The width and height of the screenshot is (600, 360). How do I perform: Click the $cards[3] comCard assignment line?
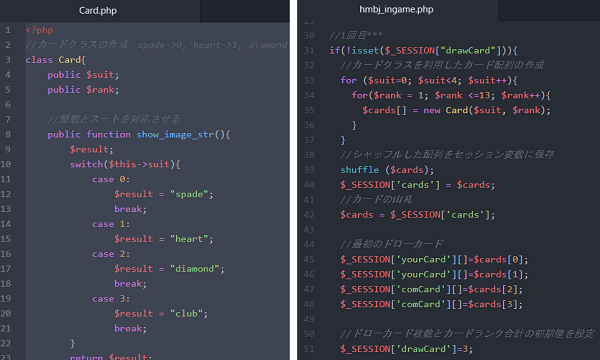point(431,304)
